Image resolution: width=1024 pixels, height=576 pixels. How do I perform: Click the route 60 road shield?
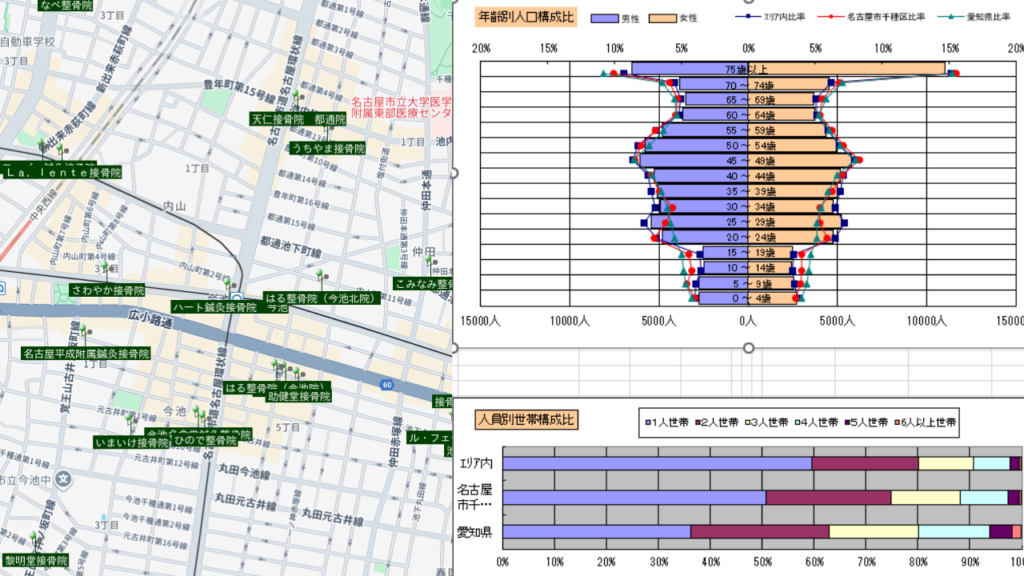tap(386, 384)
